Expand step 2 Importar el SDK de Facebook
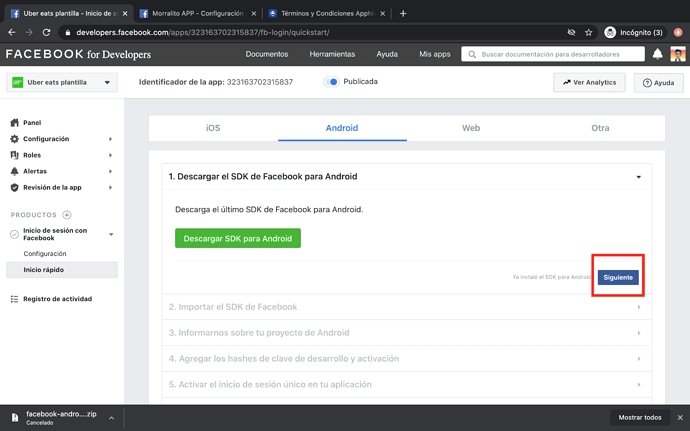The width and height of the screenshot is (690, 431). click(x=407, y=306)
